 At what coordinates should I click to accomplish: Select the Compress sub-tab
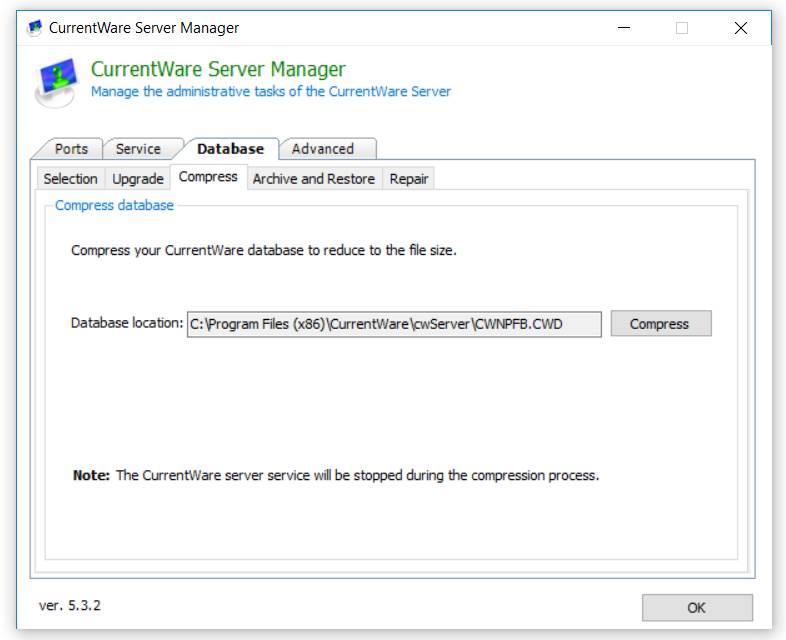point(208,177)
